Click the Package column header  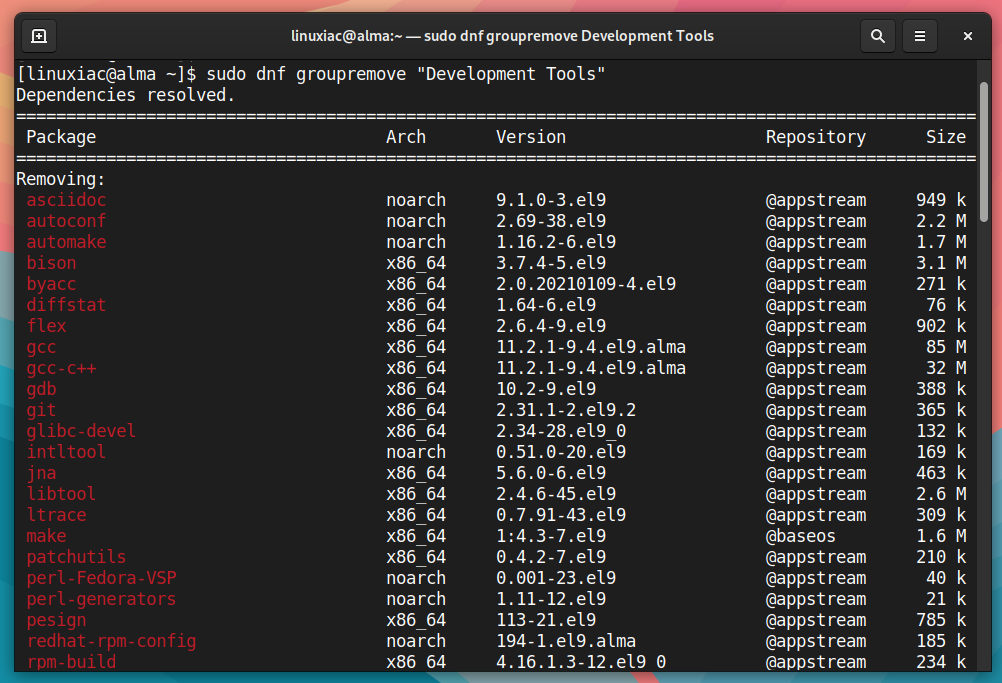point(61,137)
